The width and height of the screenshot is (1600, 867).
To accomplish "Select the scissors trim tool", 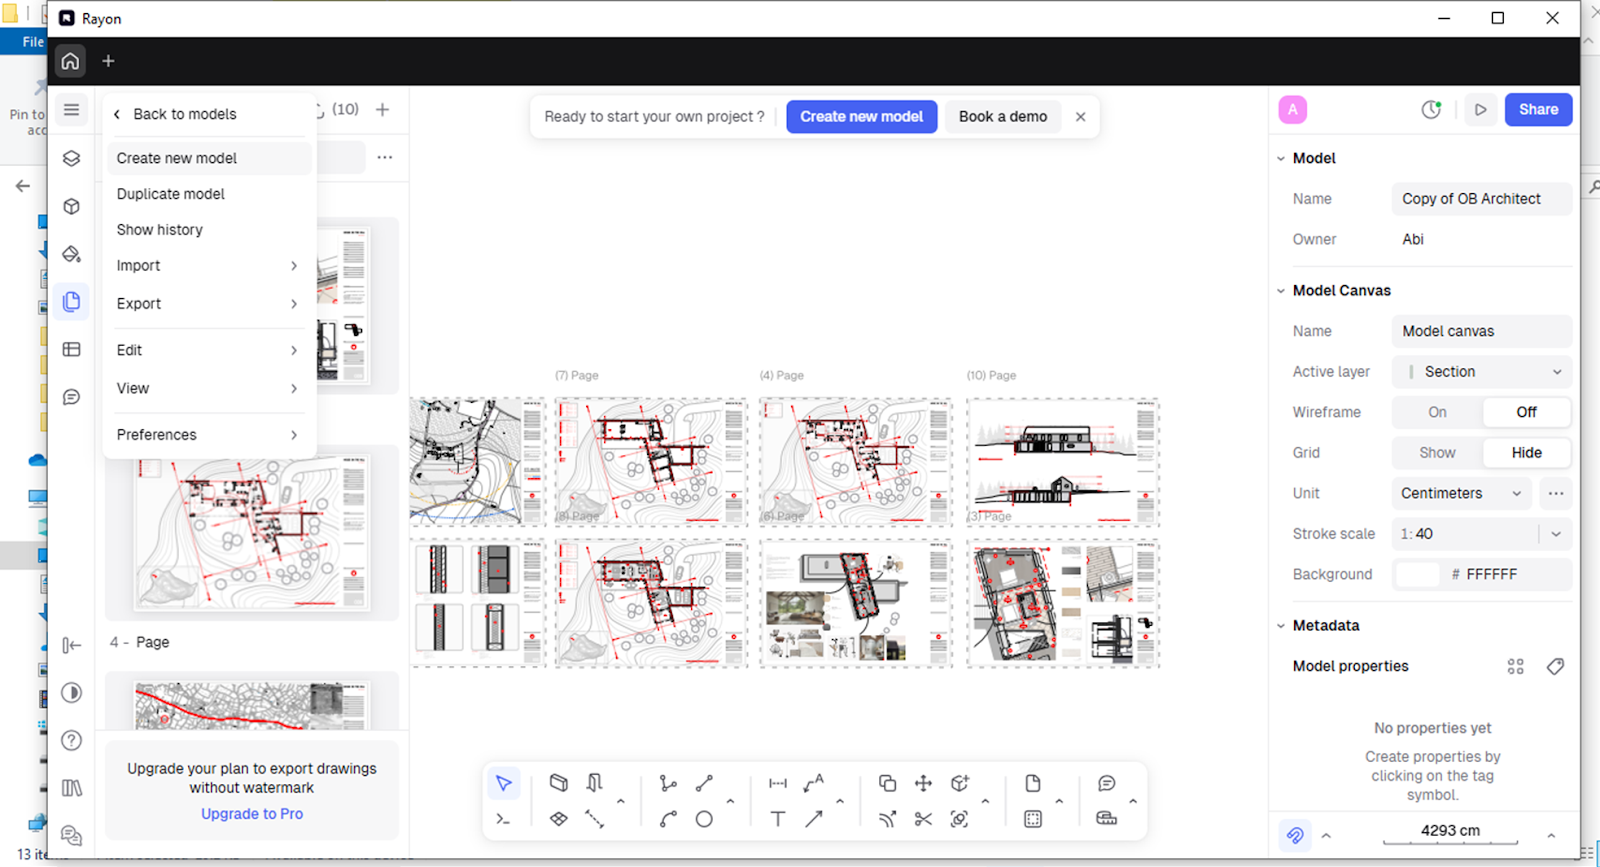I will (x=923, y=819).
